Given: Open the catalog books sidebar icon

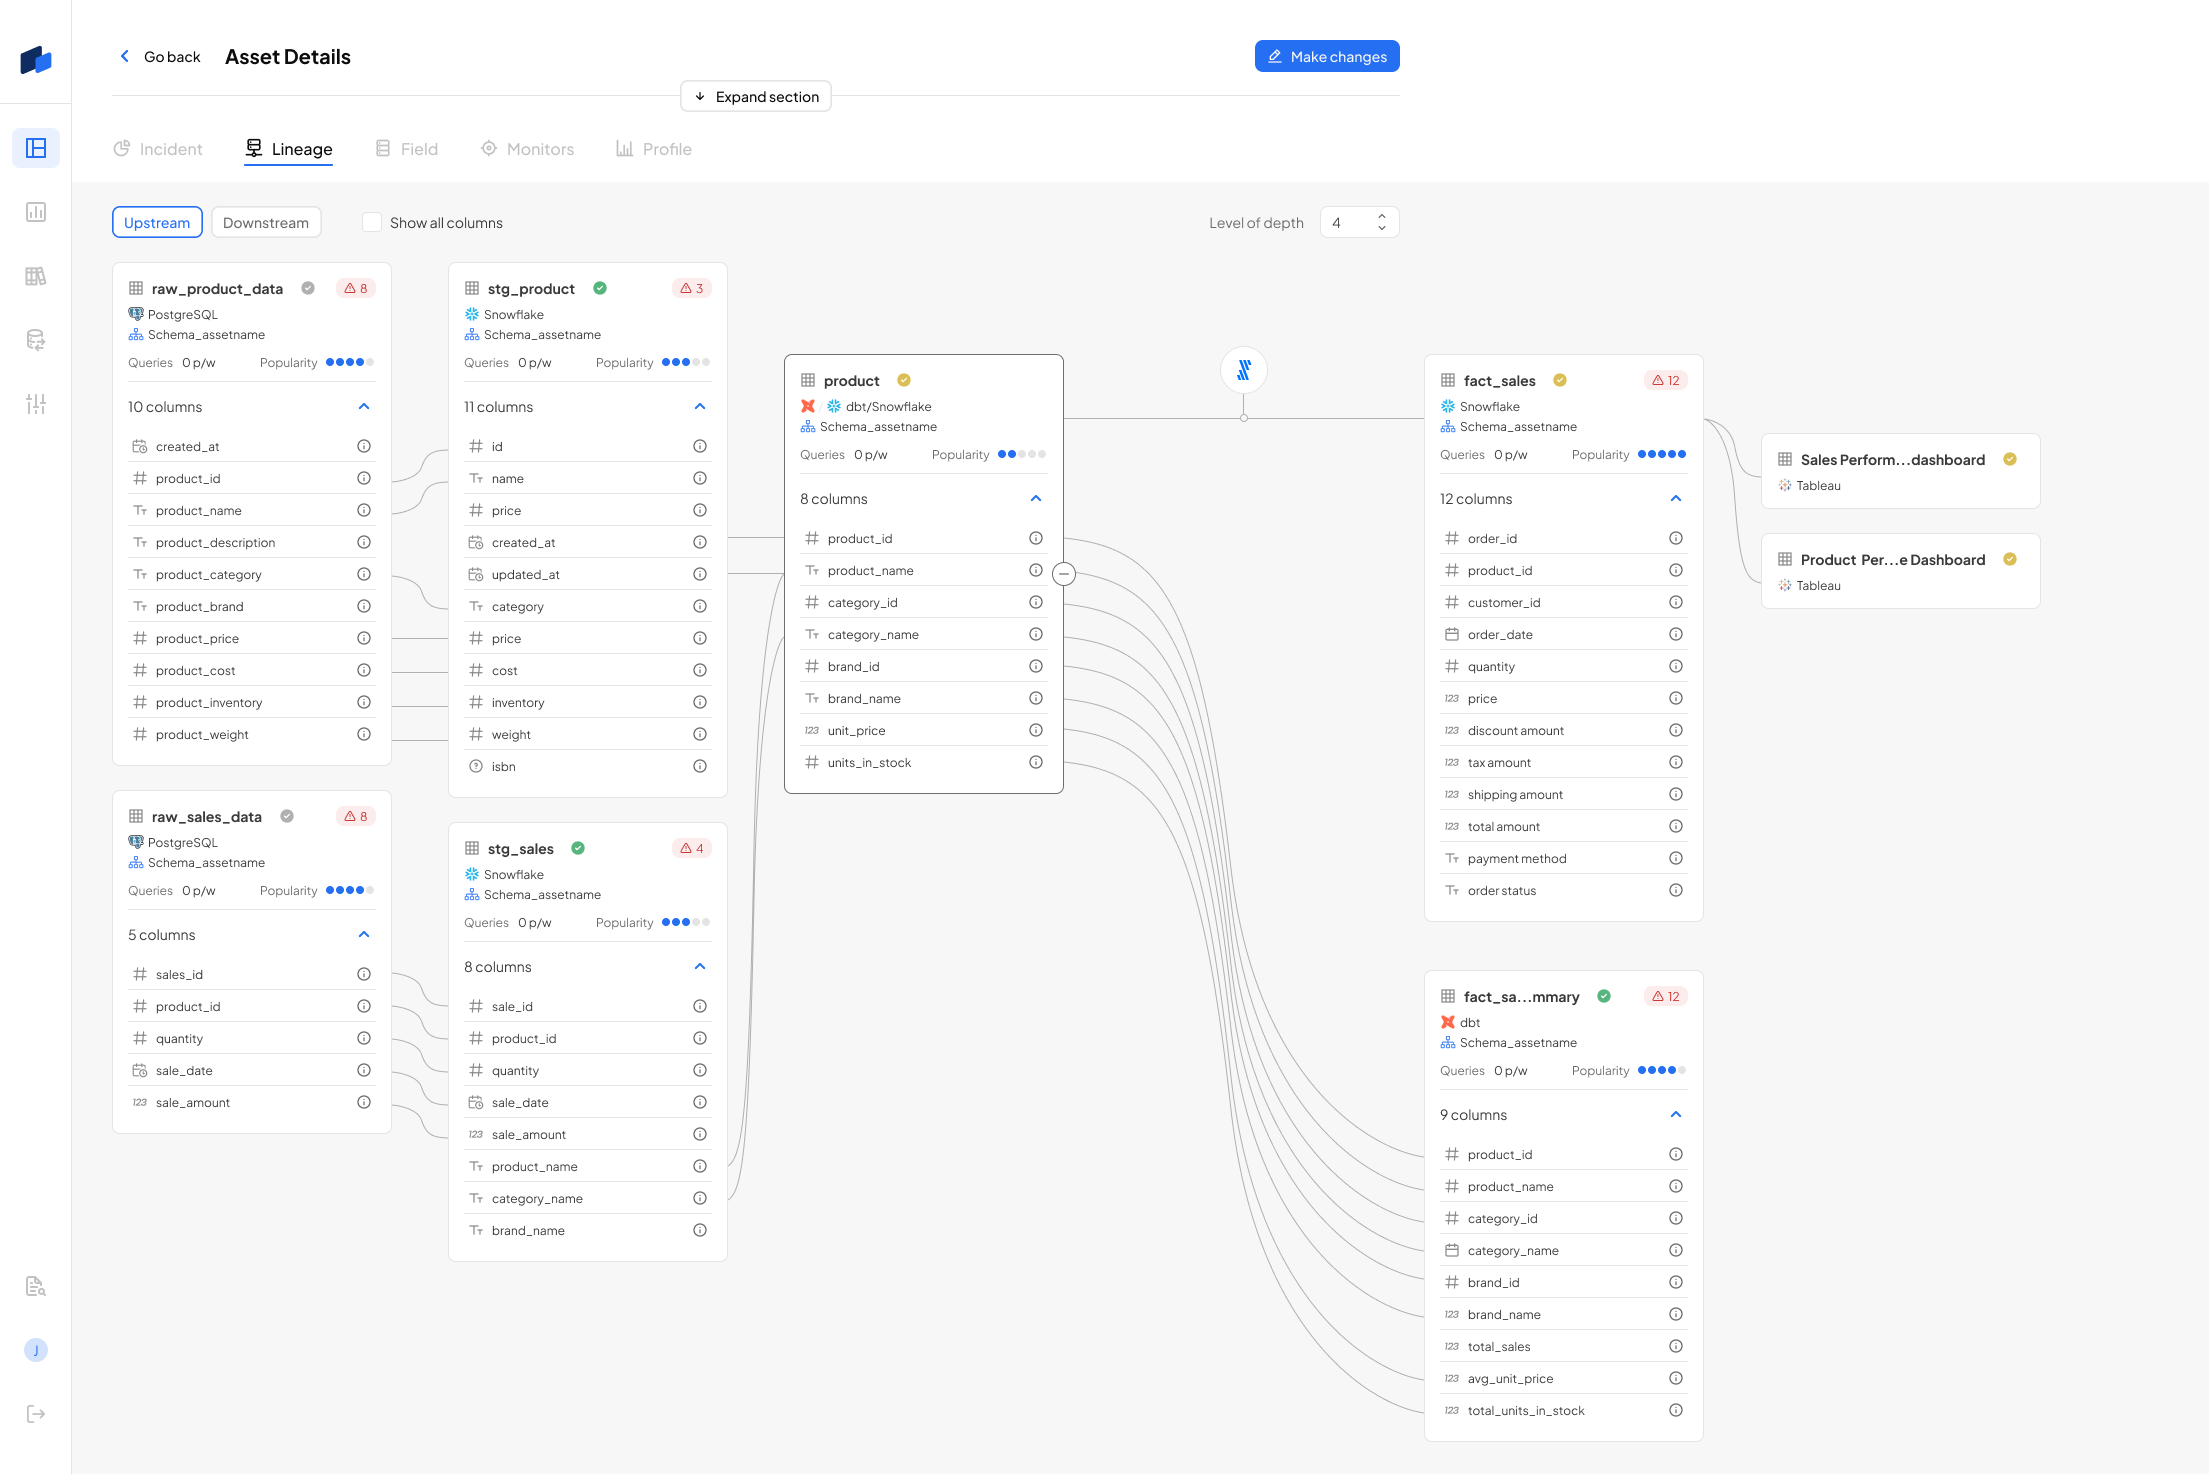Looking at the screenshot, I should point(36,276).
